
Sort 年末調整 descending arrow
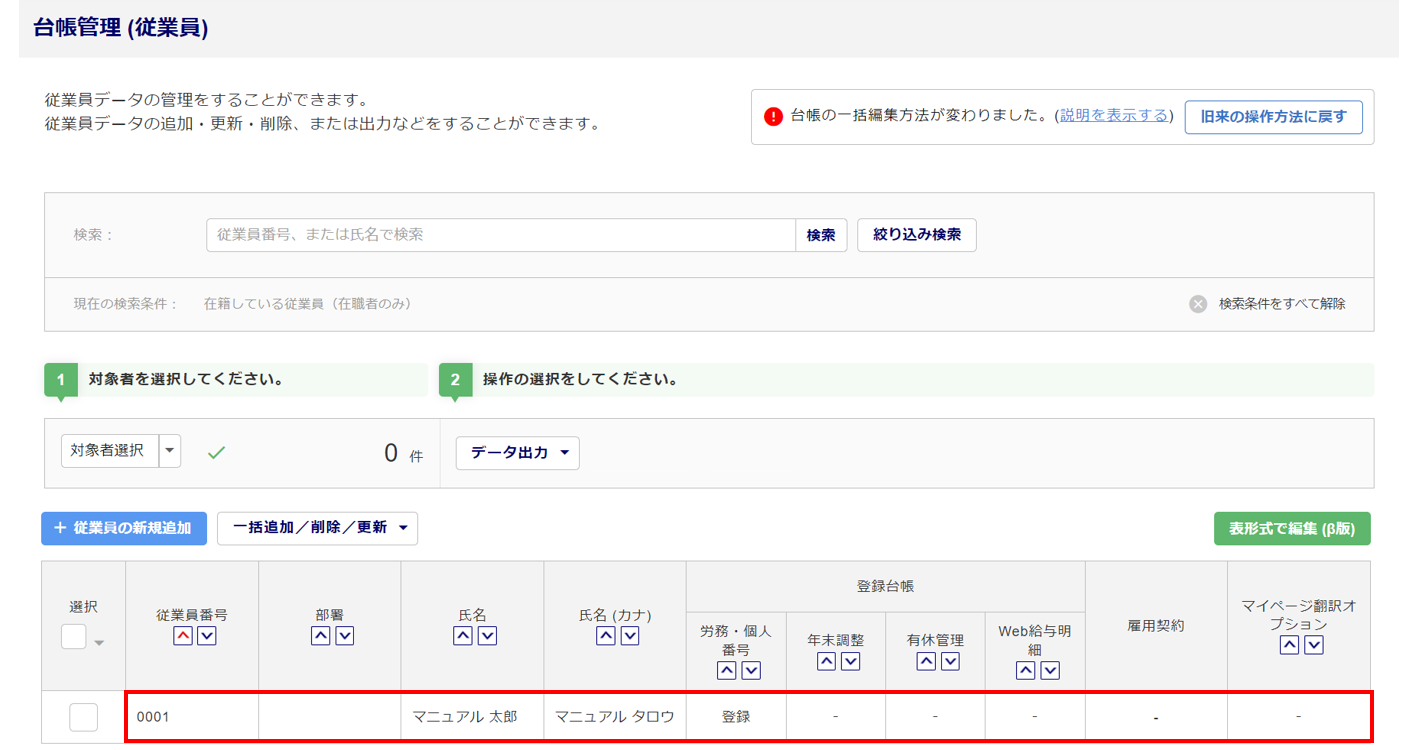[x=850, y=661]
